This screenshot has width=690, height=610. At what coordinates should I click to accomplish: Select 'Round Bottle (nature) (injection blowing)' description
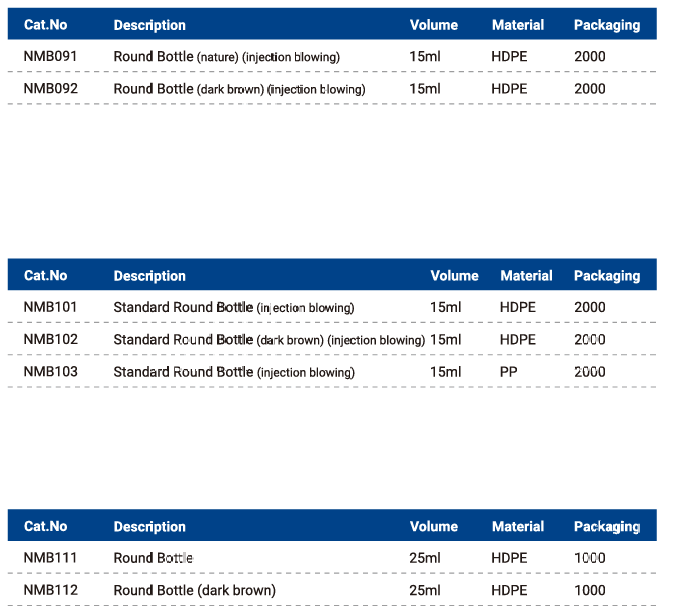(227, 57)
